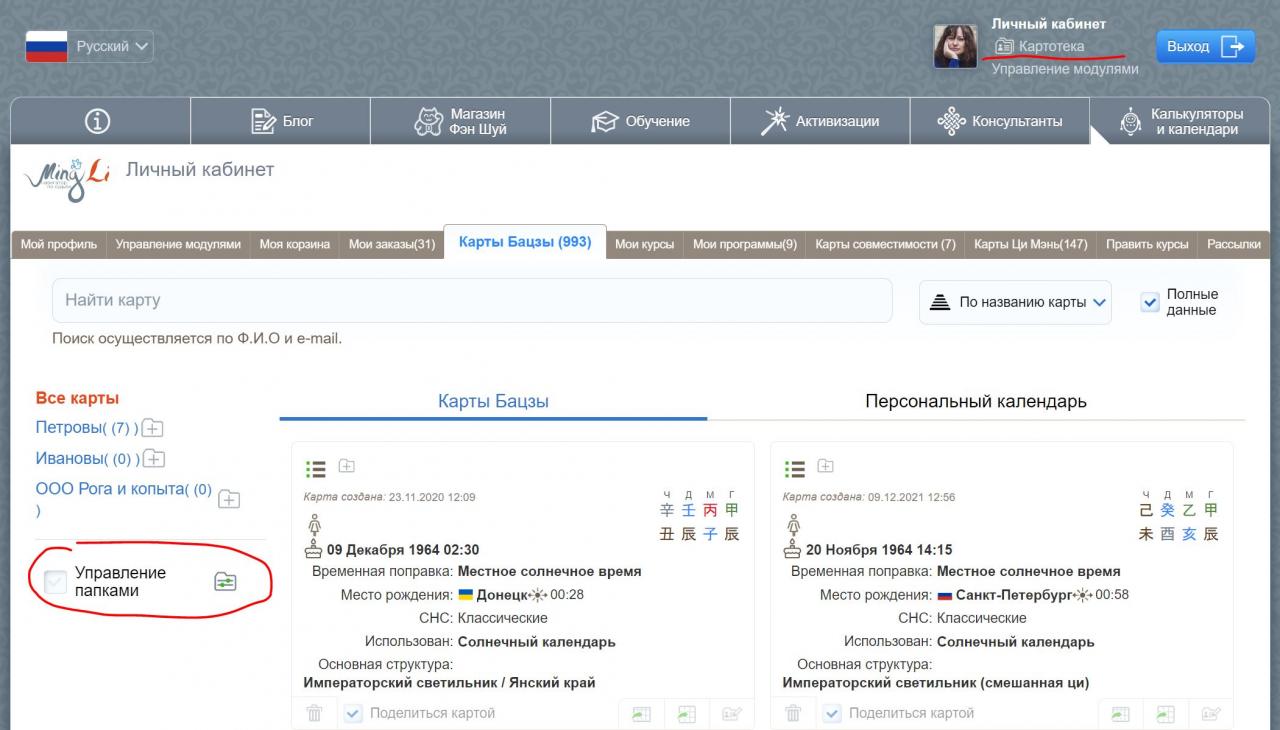
Task: Click the user avatar photo
Action: tap(955, 47)
